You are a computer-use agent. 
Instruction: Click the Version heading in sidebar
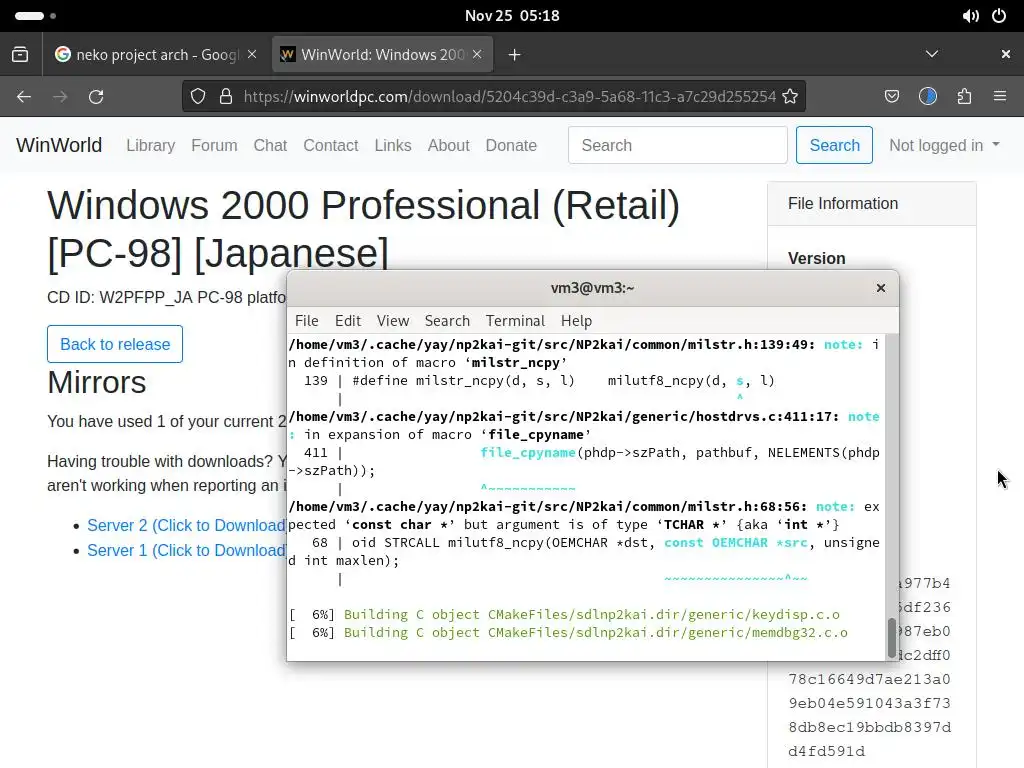pos(816,259)
